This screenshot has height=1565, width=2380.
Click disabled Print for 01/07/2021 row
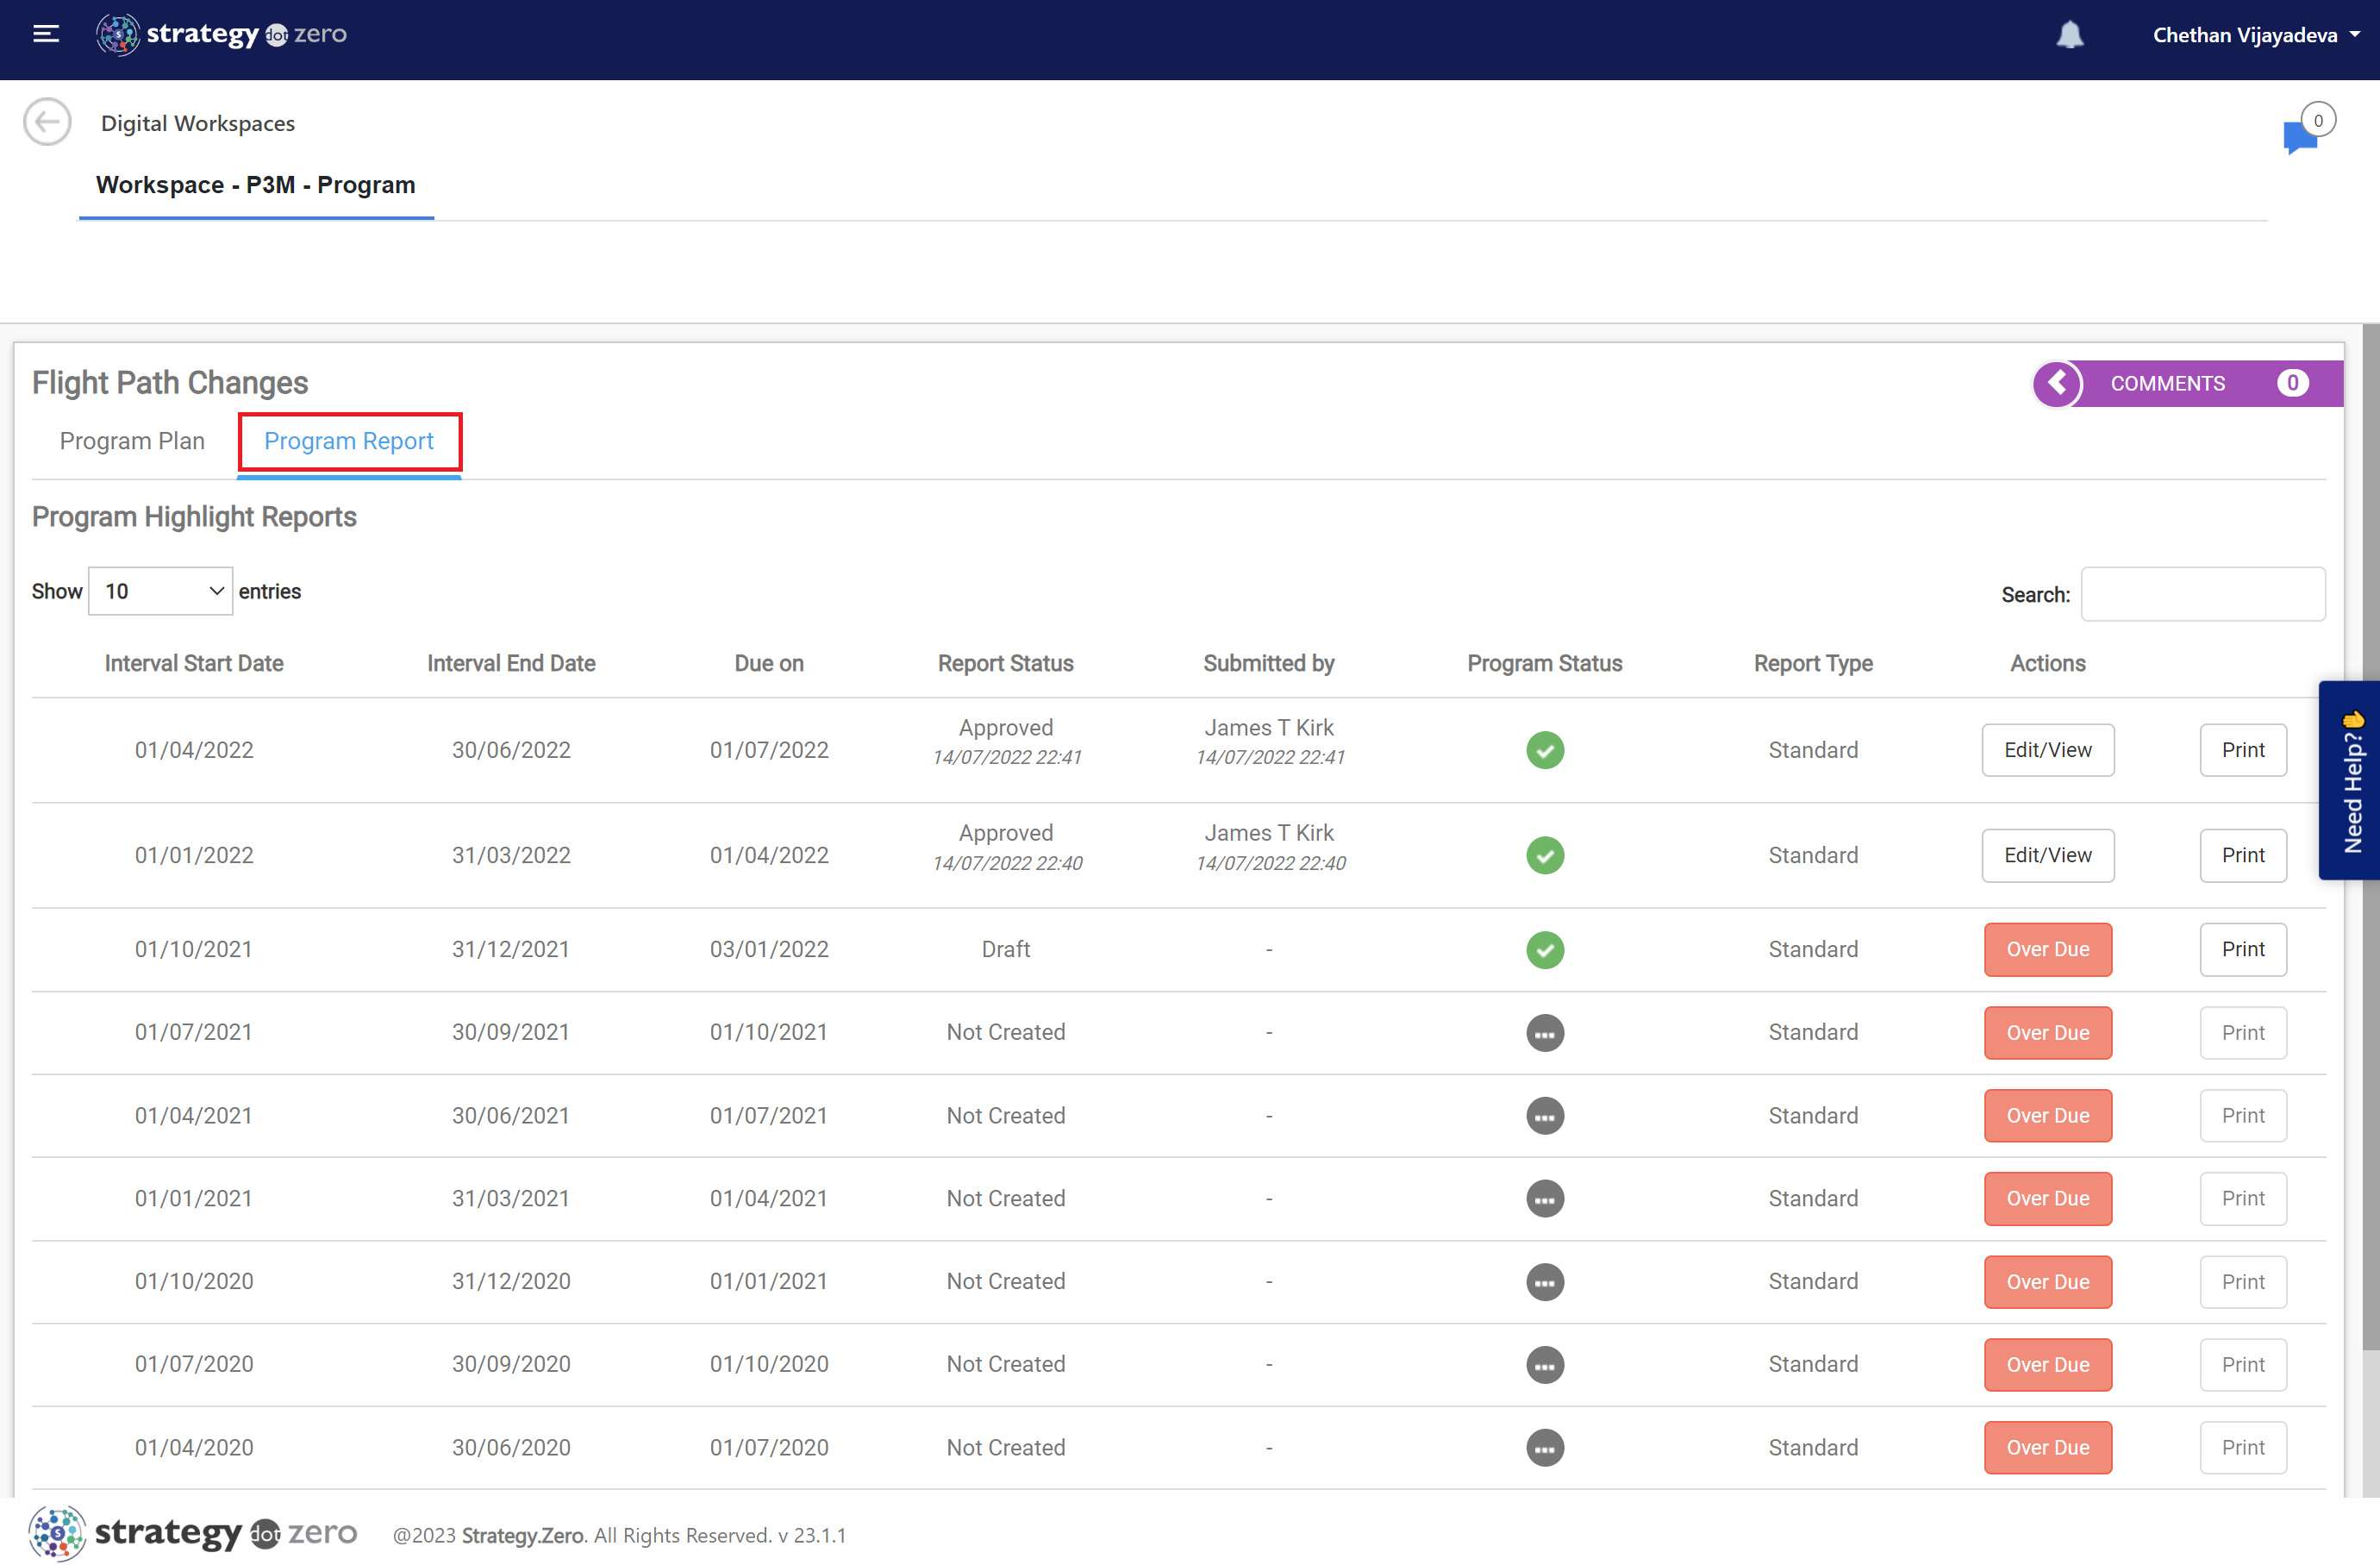pyautogui.click(x=2242, y=1032)
